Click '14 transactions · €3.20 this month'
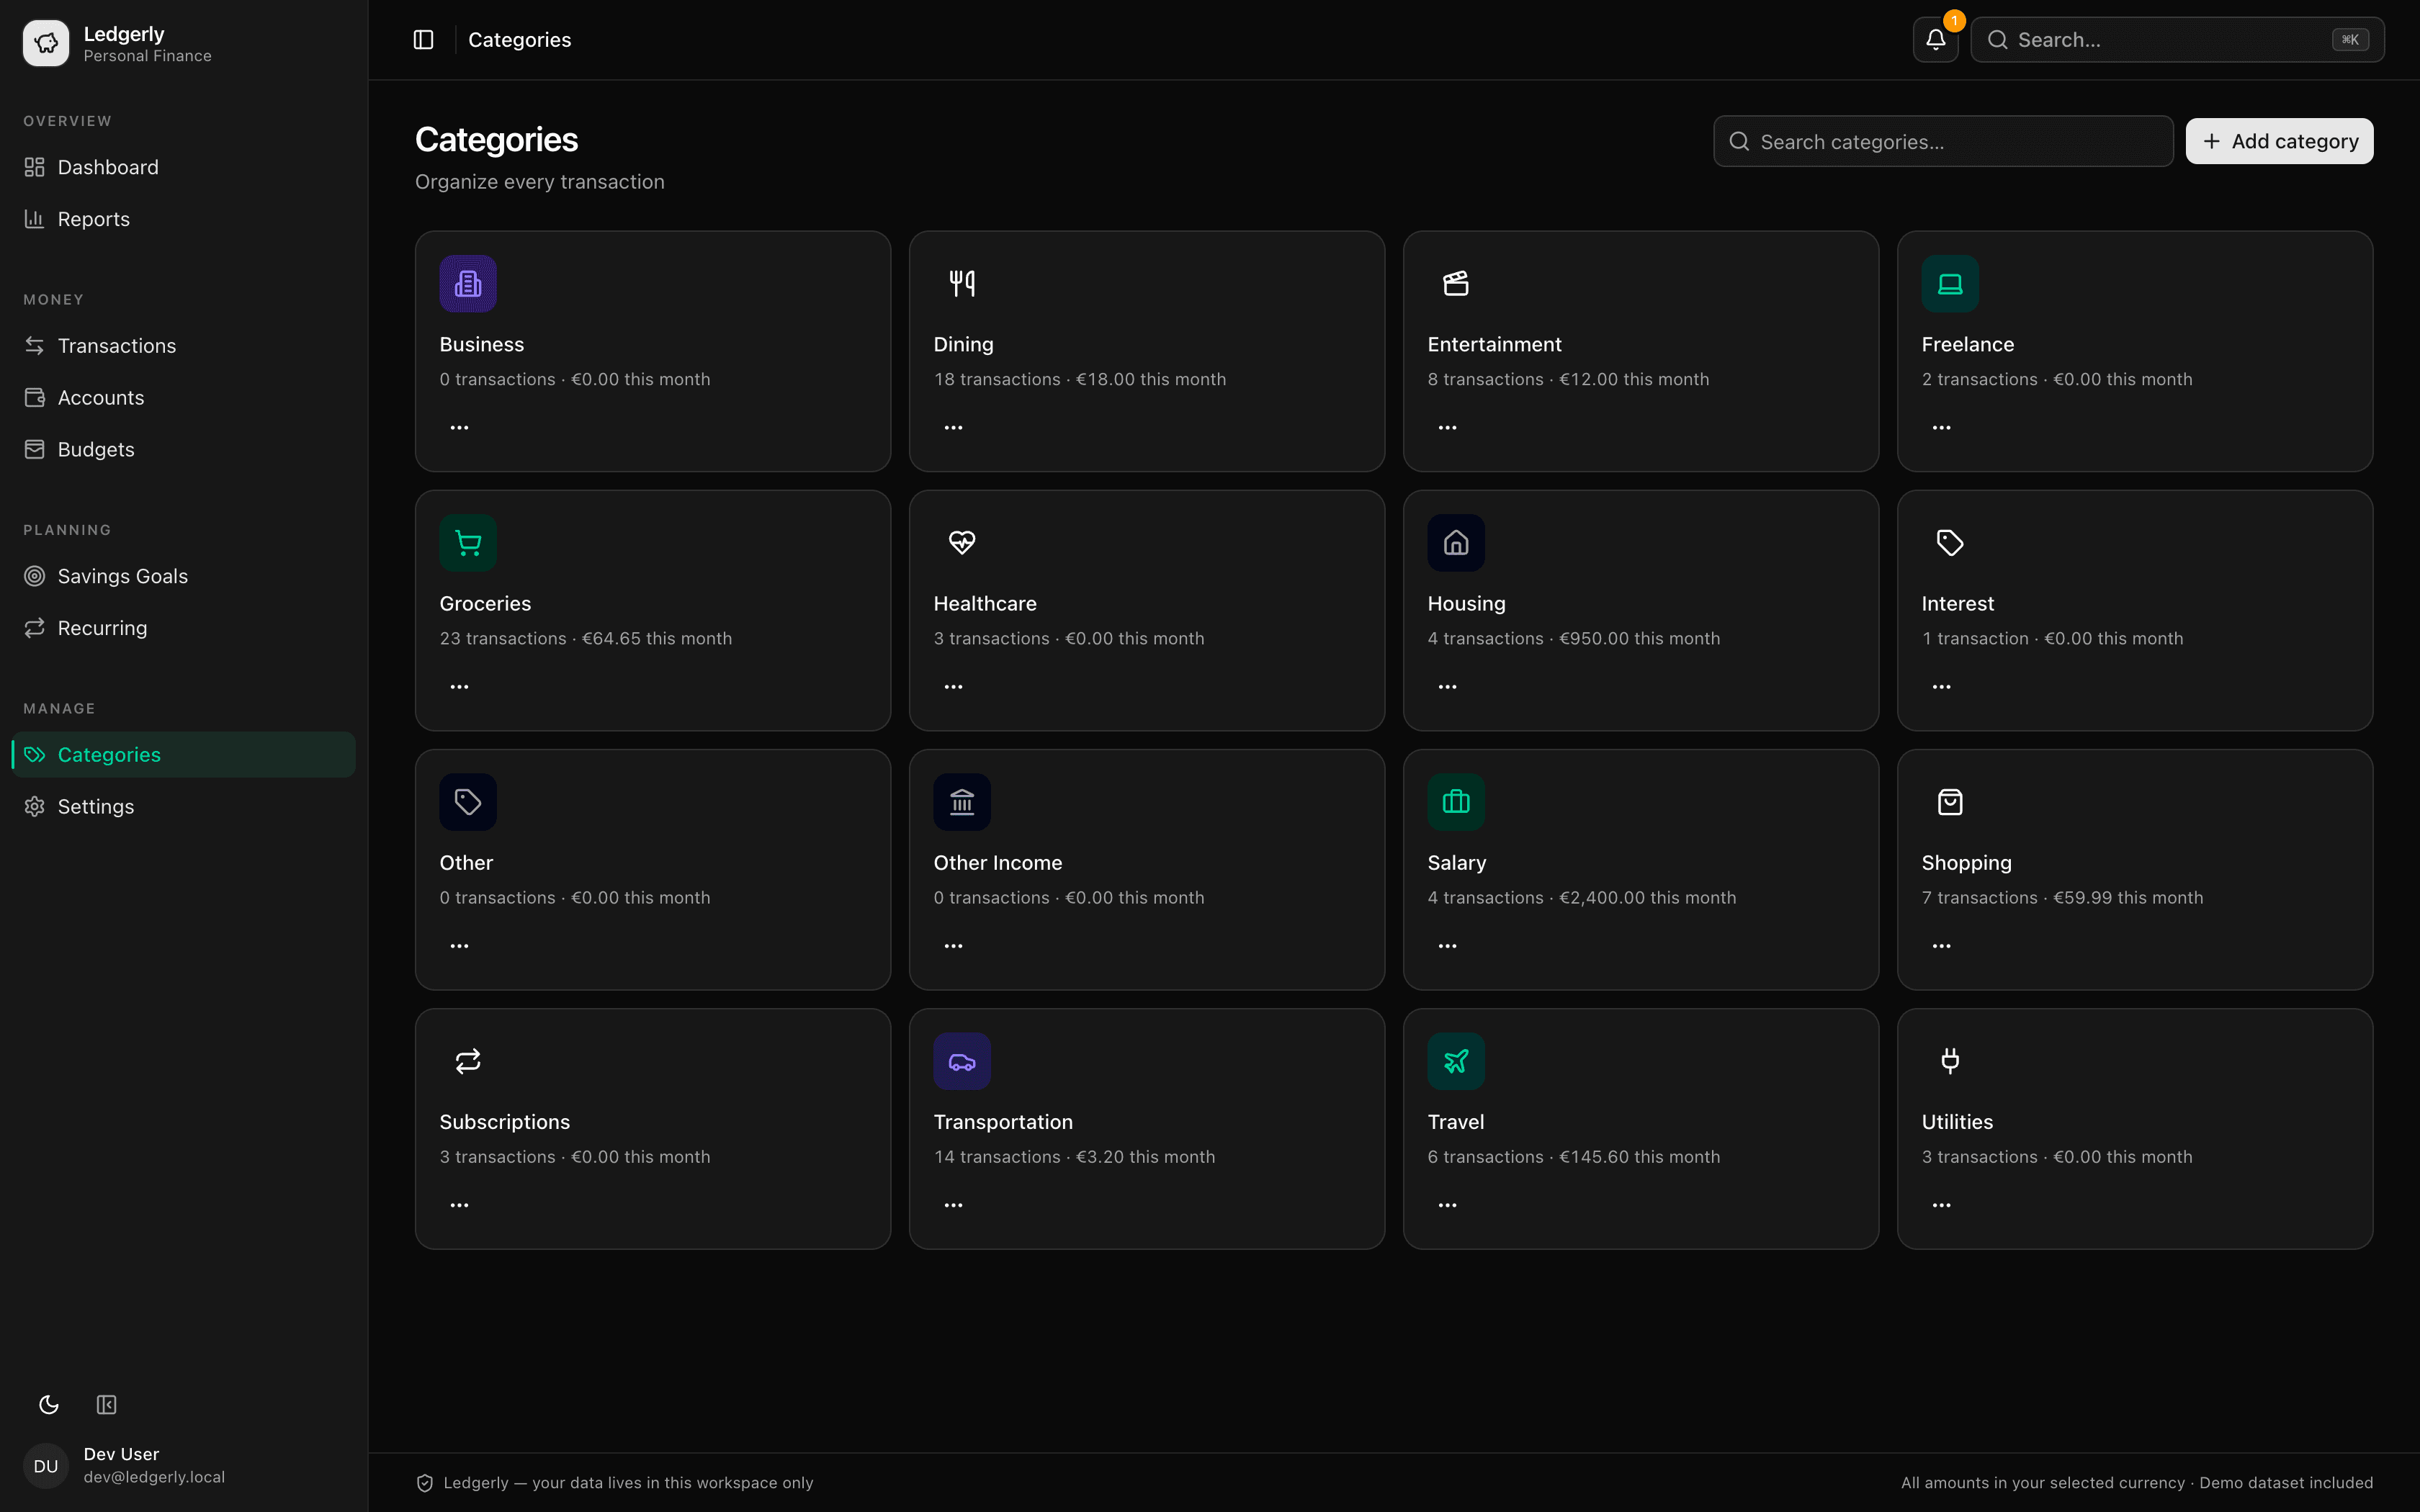 1074,1157
